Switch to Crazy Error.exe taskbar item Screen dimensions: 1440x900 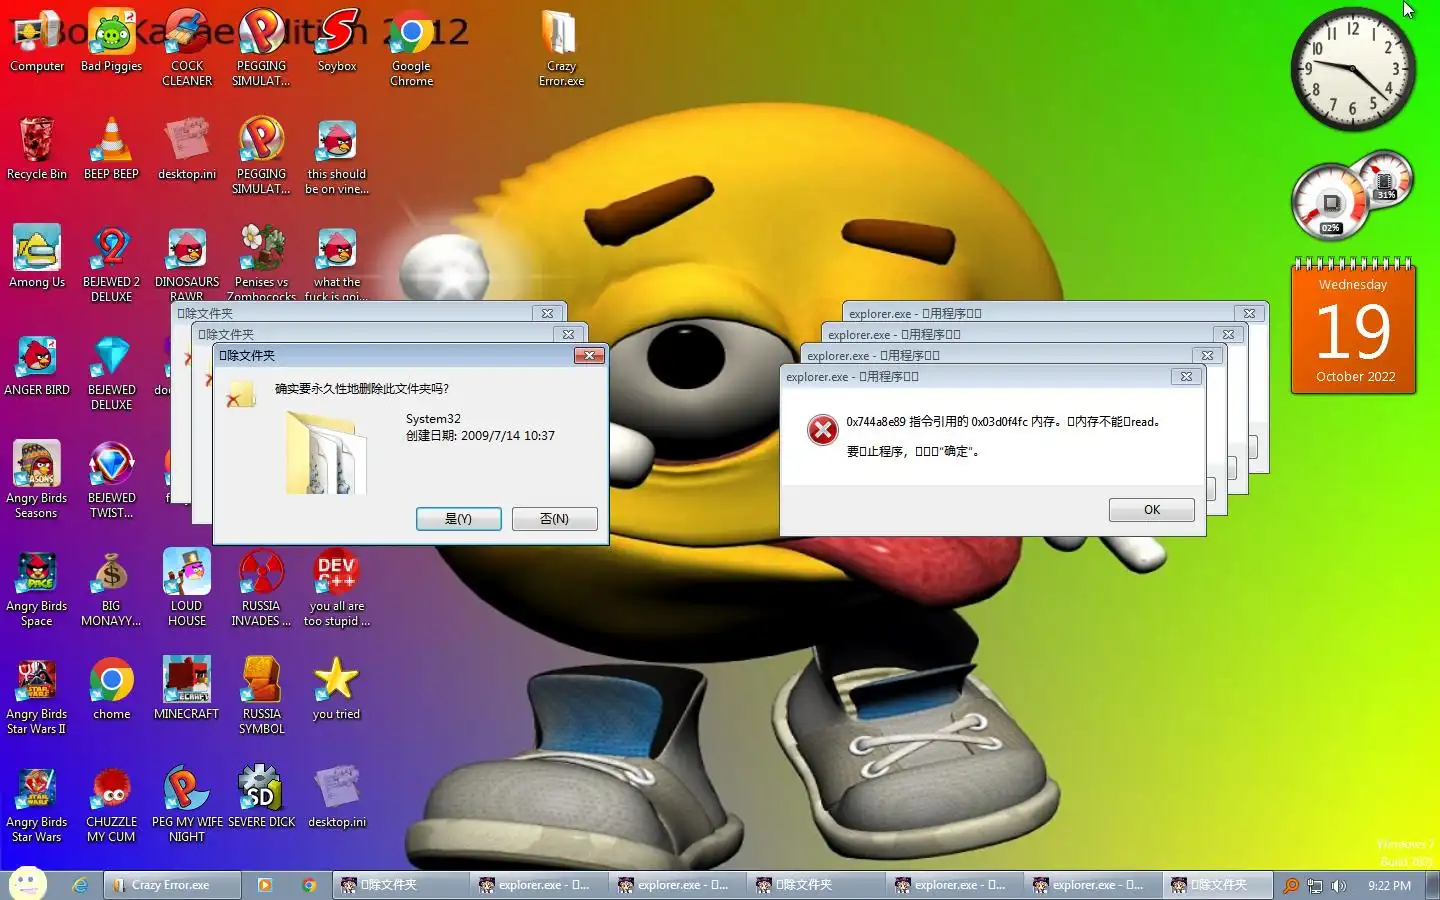click(x=172, y=885)
